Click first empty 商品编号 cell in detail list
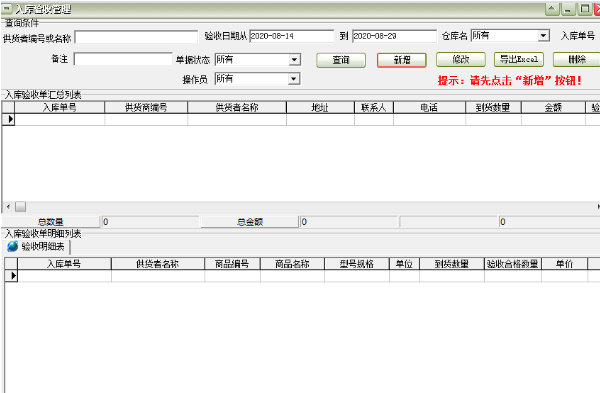 (232, 276)
